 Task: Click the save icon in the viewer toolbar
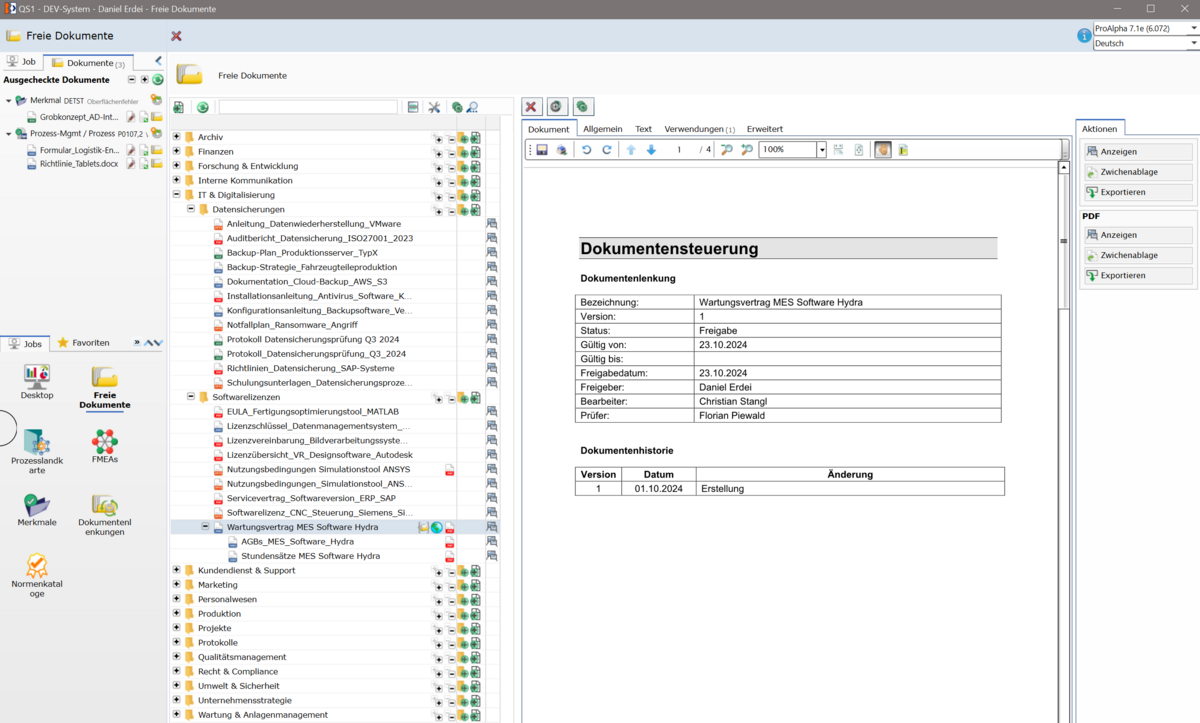point(541,150)
